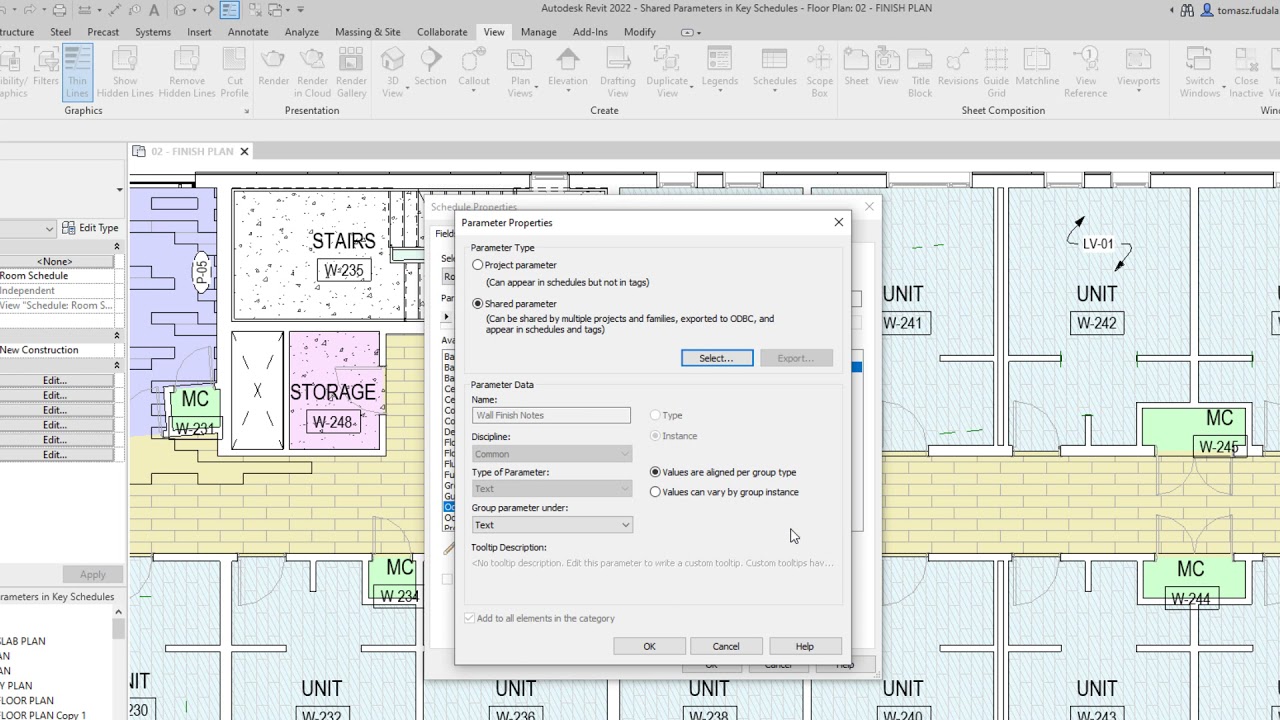Click OK in Parameter Properties dialog
1280x720 pixels.
point(649,647)
